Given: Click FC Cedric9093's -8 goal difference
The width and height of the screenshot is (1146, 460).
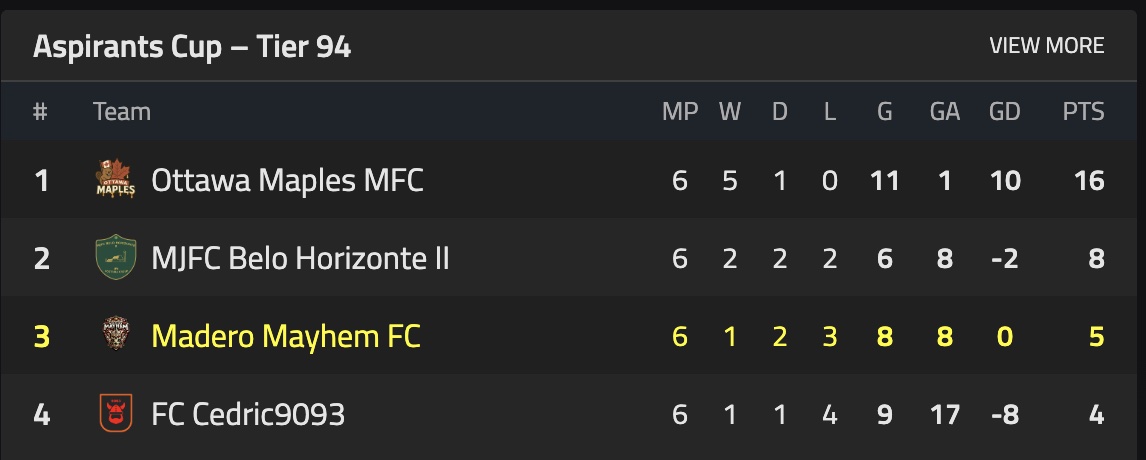Looking at the screenshot, I should 1004,413.
